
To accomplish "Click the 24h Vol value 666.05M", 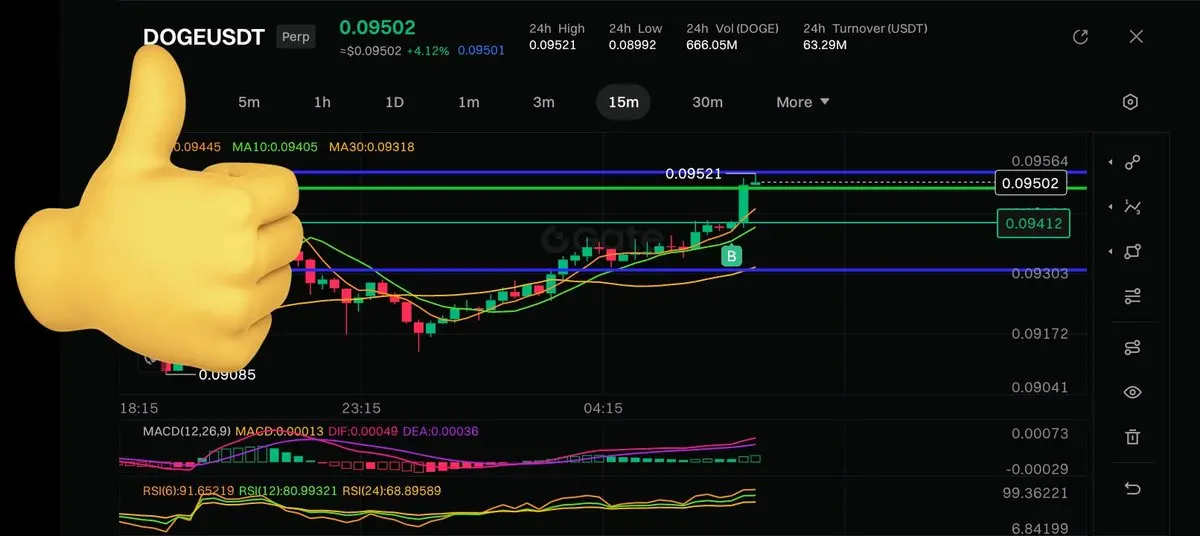I will click(714, 45).
